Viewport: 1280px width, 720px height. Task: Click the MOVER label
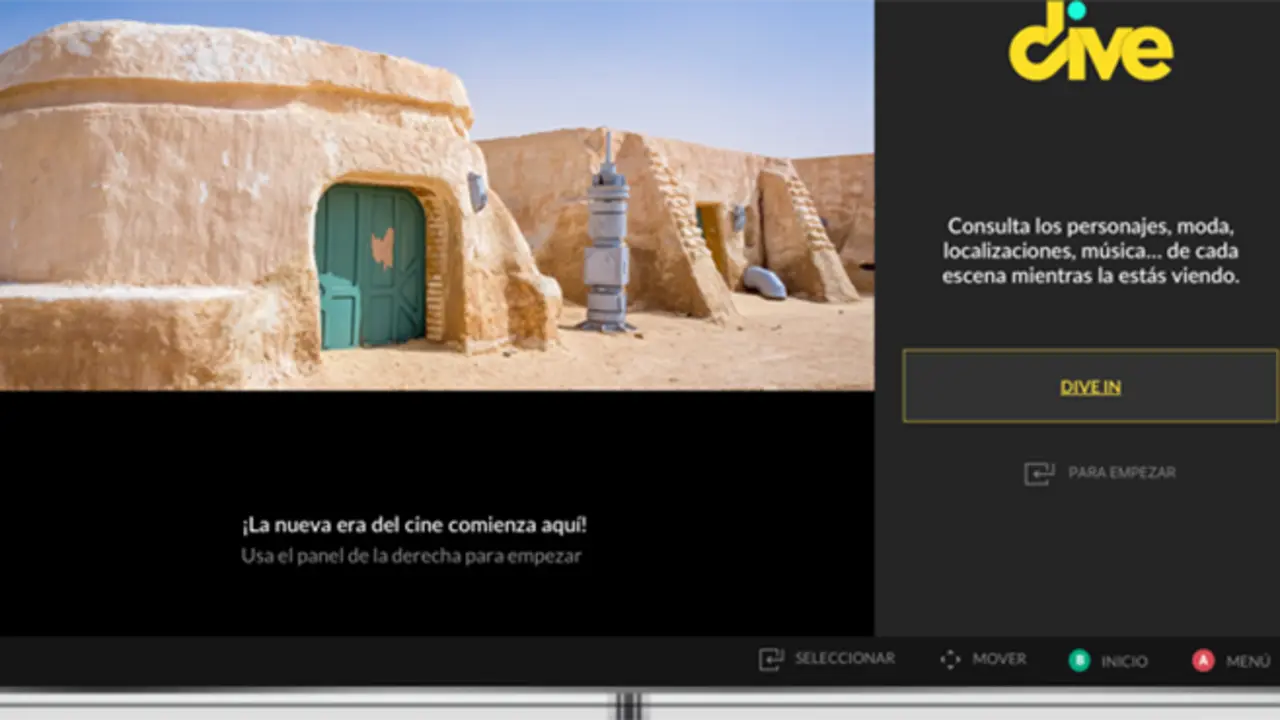point(999,659)
